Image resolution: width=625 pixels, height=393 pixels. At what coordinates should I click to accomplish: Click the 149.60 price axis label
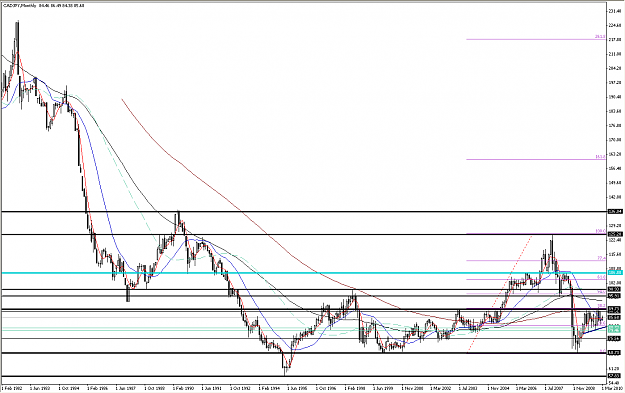[614, 183]
